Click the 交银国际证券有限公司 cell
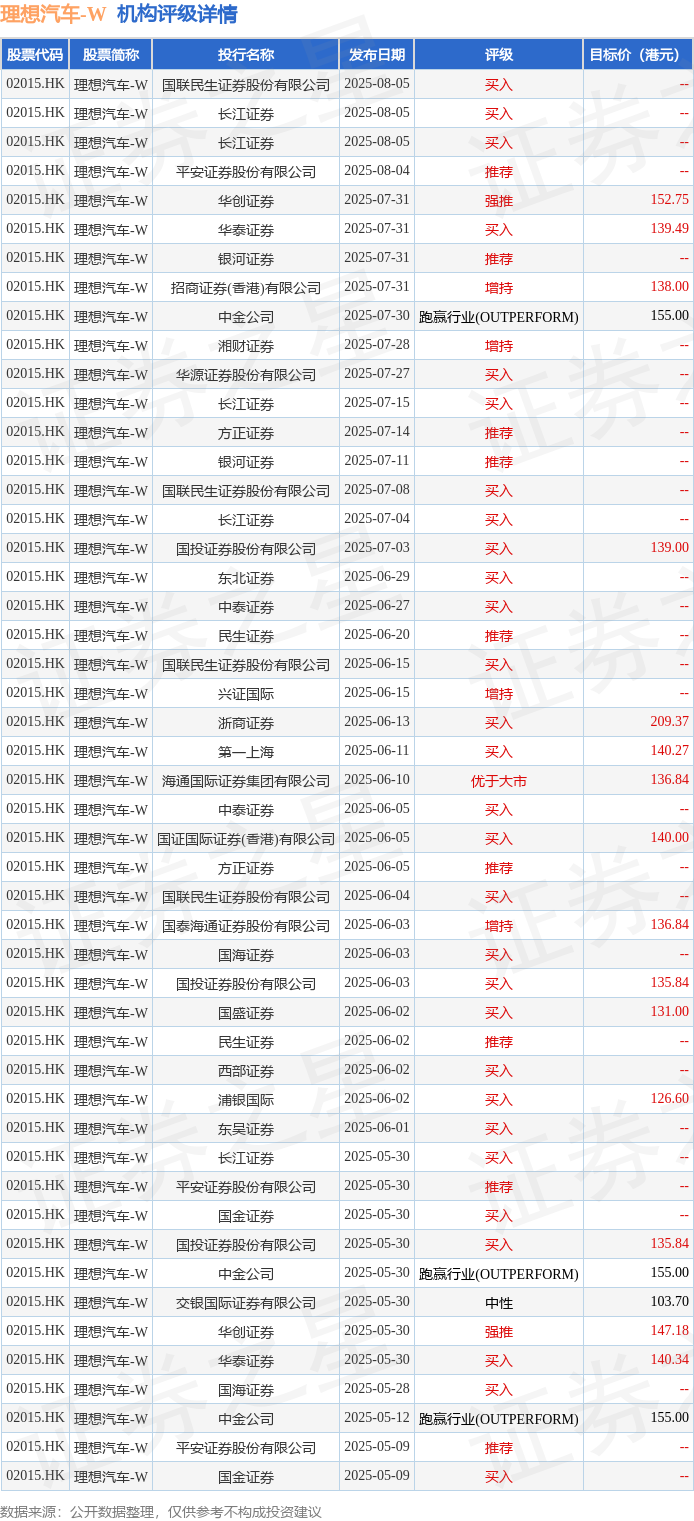This screenshot has width=694, height=1521. (x=246, y=1303)
